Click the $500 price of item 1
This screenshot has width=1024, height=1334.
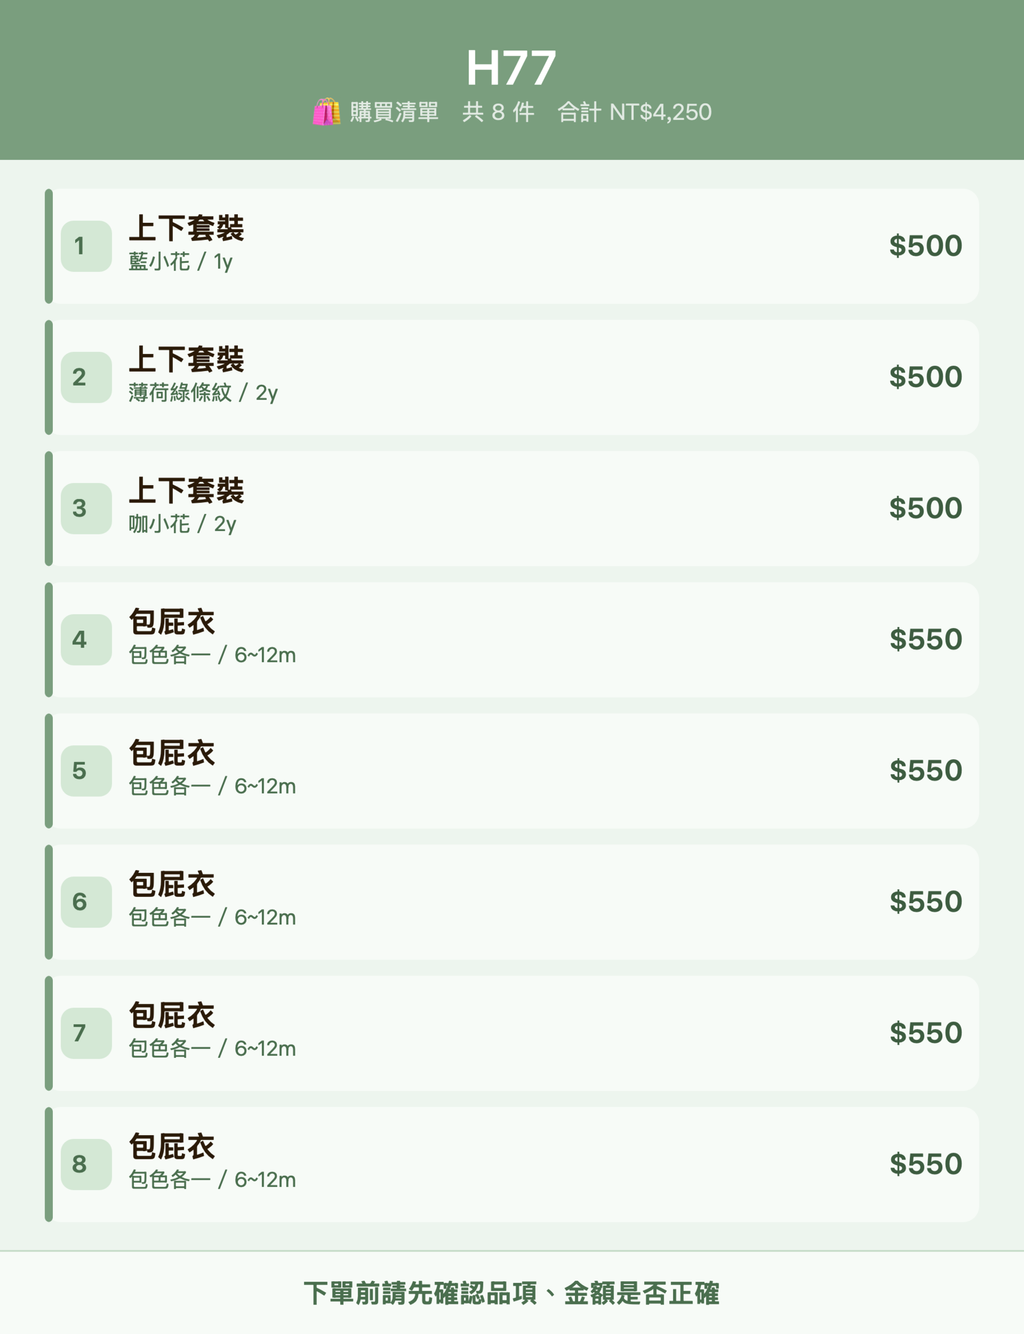(x=926, y=246)
